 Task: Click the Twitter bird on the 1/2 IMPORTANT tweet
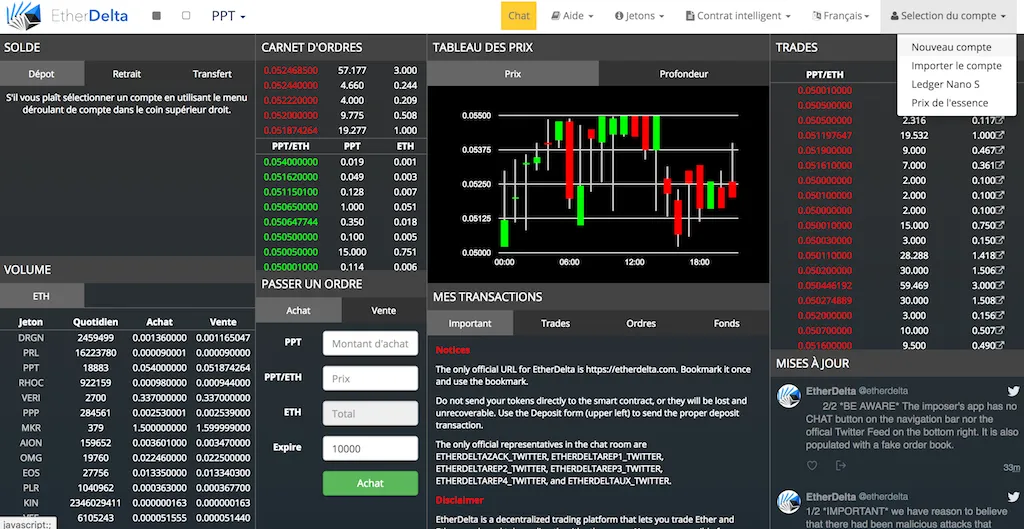1013,497
